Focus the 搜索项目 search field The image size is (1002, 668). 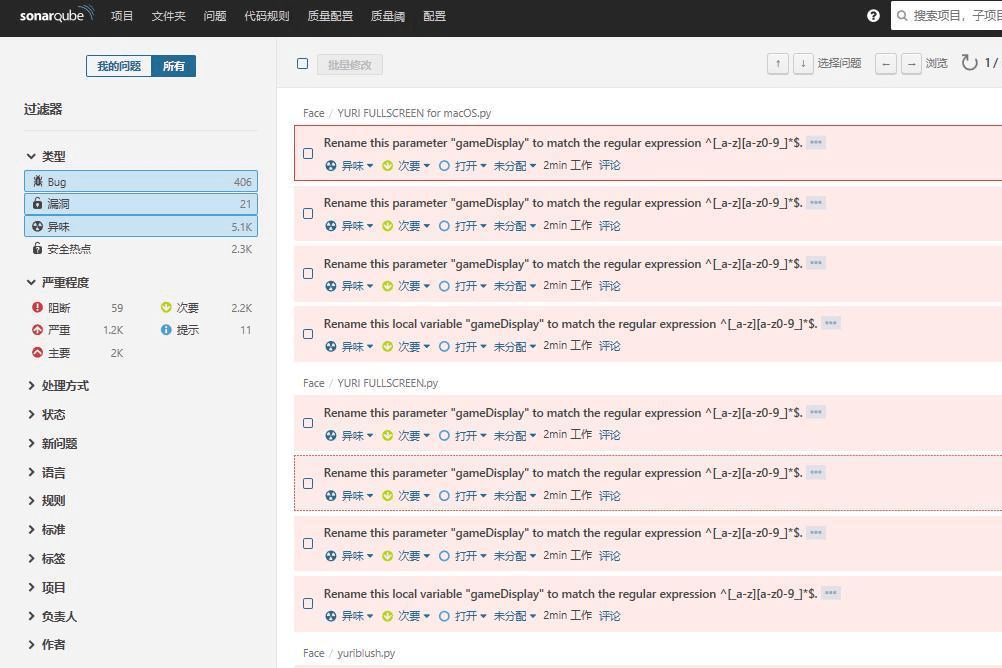946,16
